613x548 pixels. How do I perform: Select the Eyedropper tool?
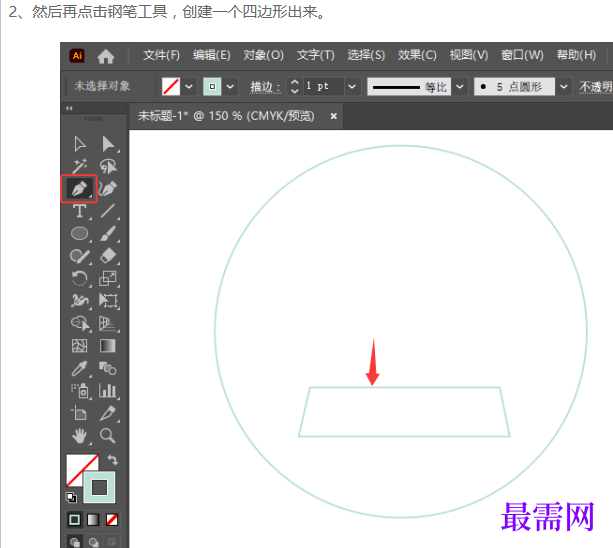[x=80, y=369]
